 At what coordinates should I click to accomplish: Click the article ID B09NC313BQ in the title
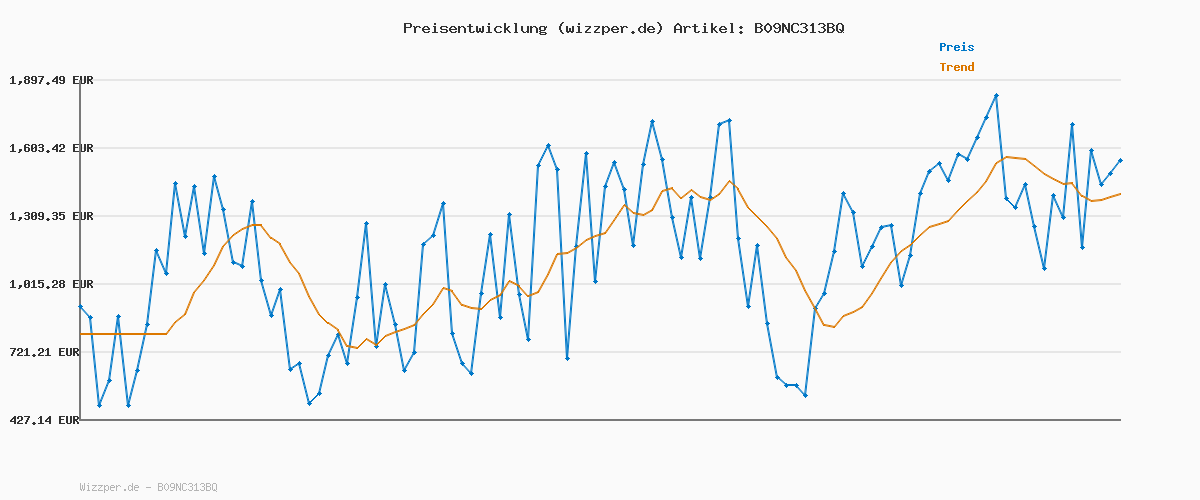(798, 28)
